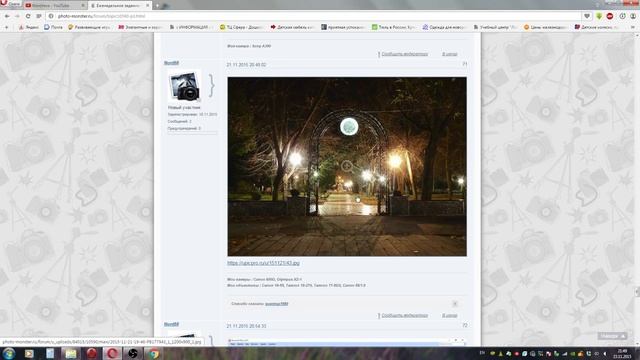640x360 pixels.
Task: Open the Детские коляски bookmark
Action: click(595, 27)
